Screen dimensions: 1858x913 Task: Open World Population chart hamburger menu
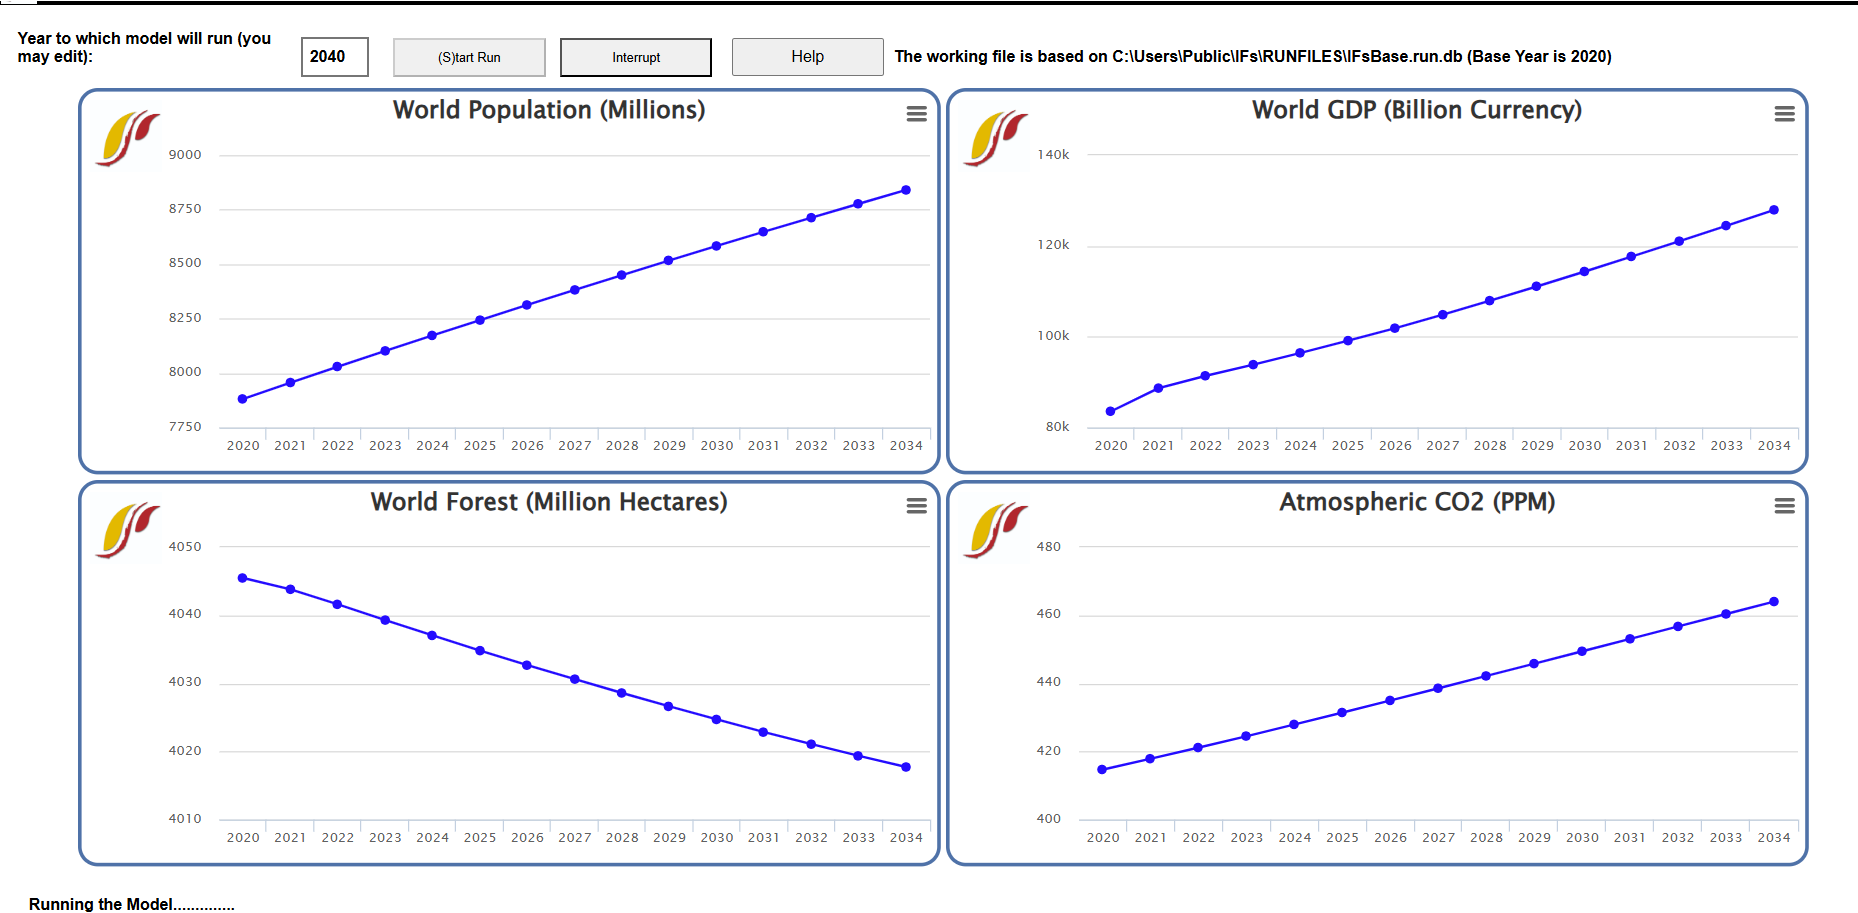pos(916,114)
